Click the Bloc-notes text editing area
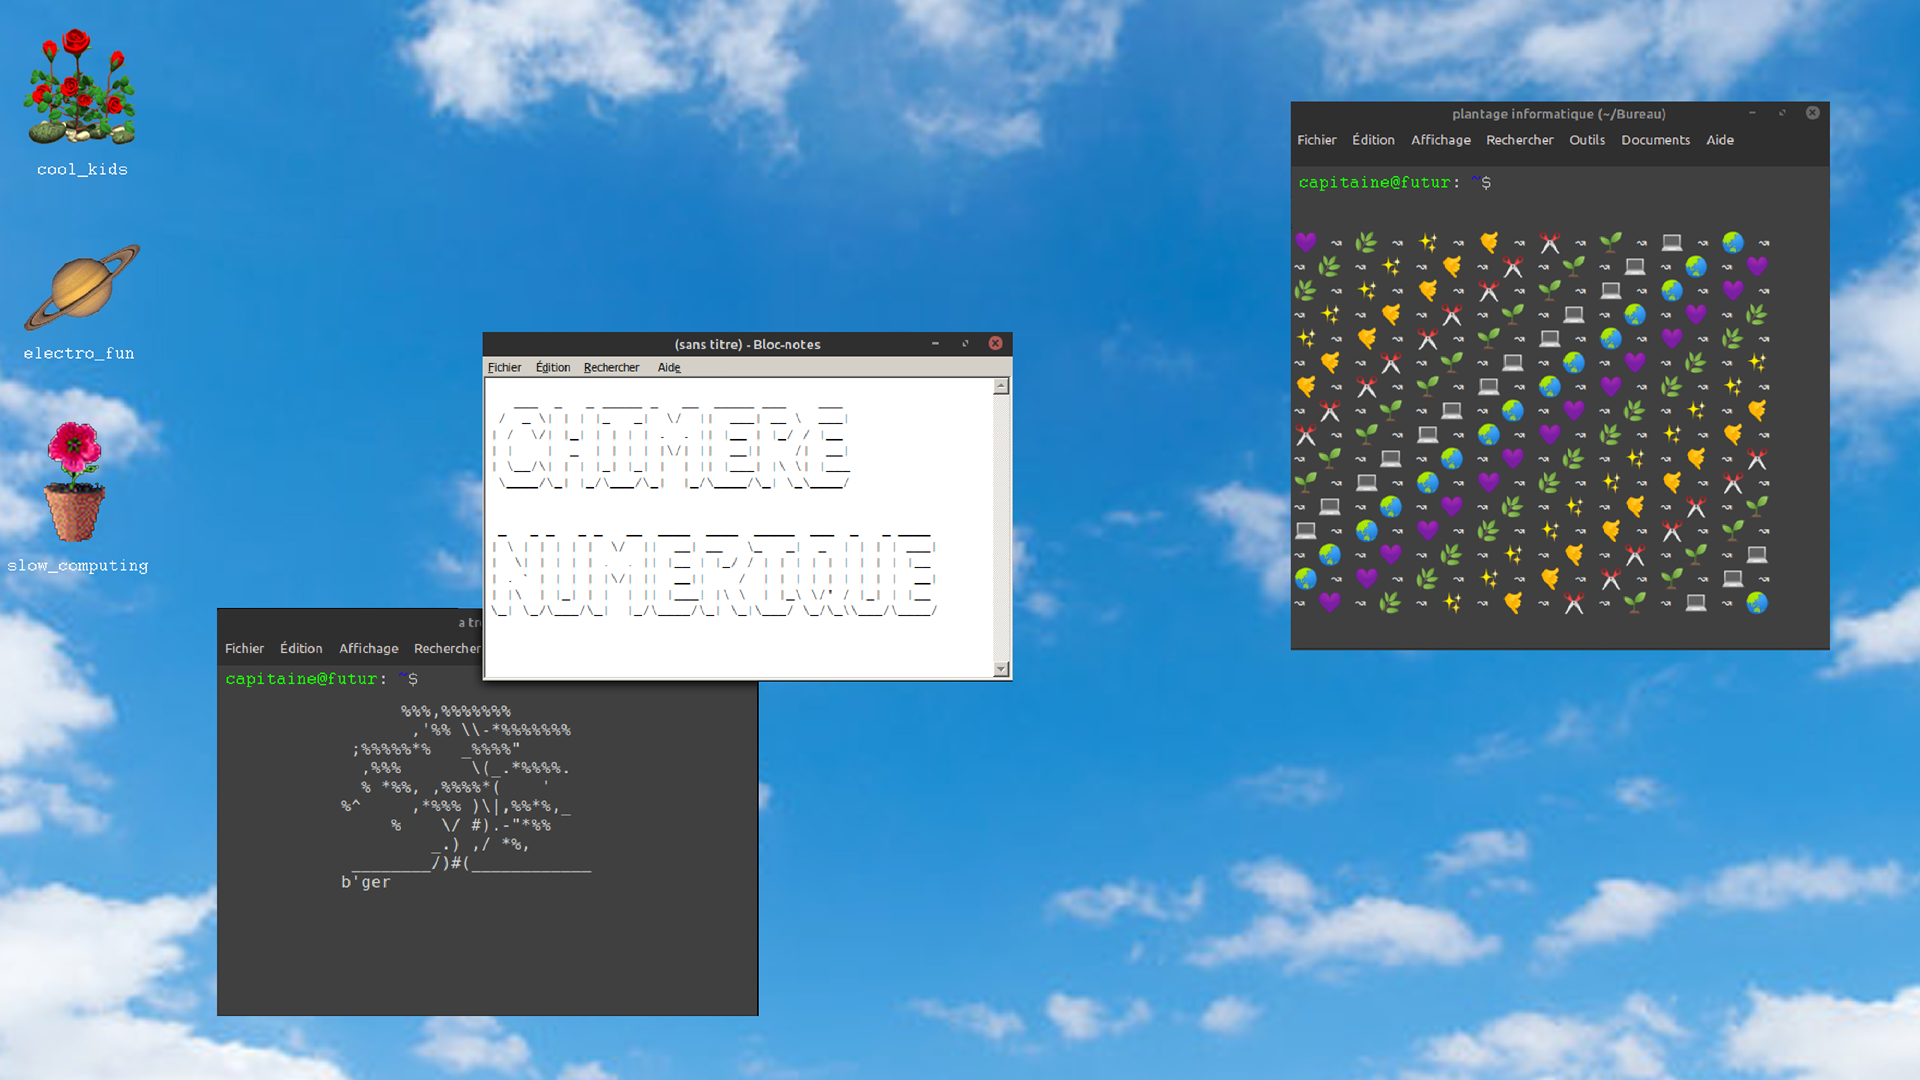Image resolution: width=1920 pixels, height=1080 pixels. pyautogui.click(x=740, y=640)
